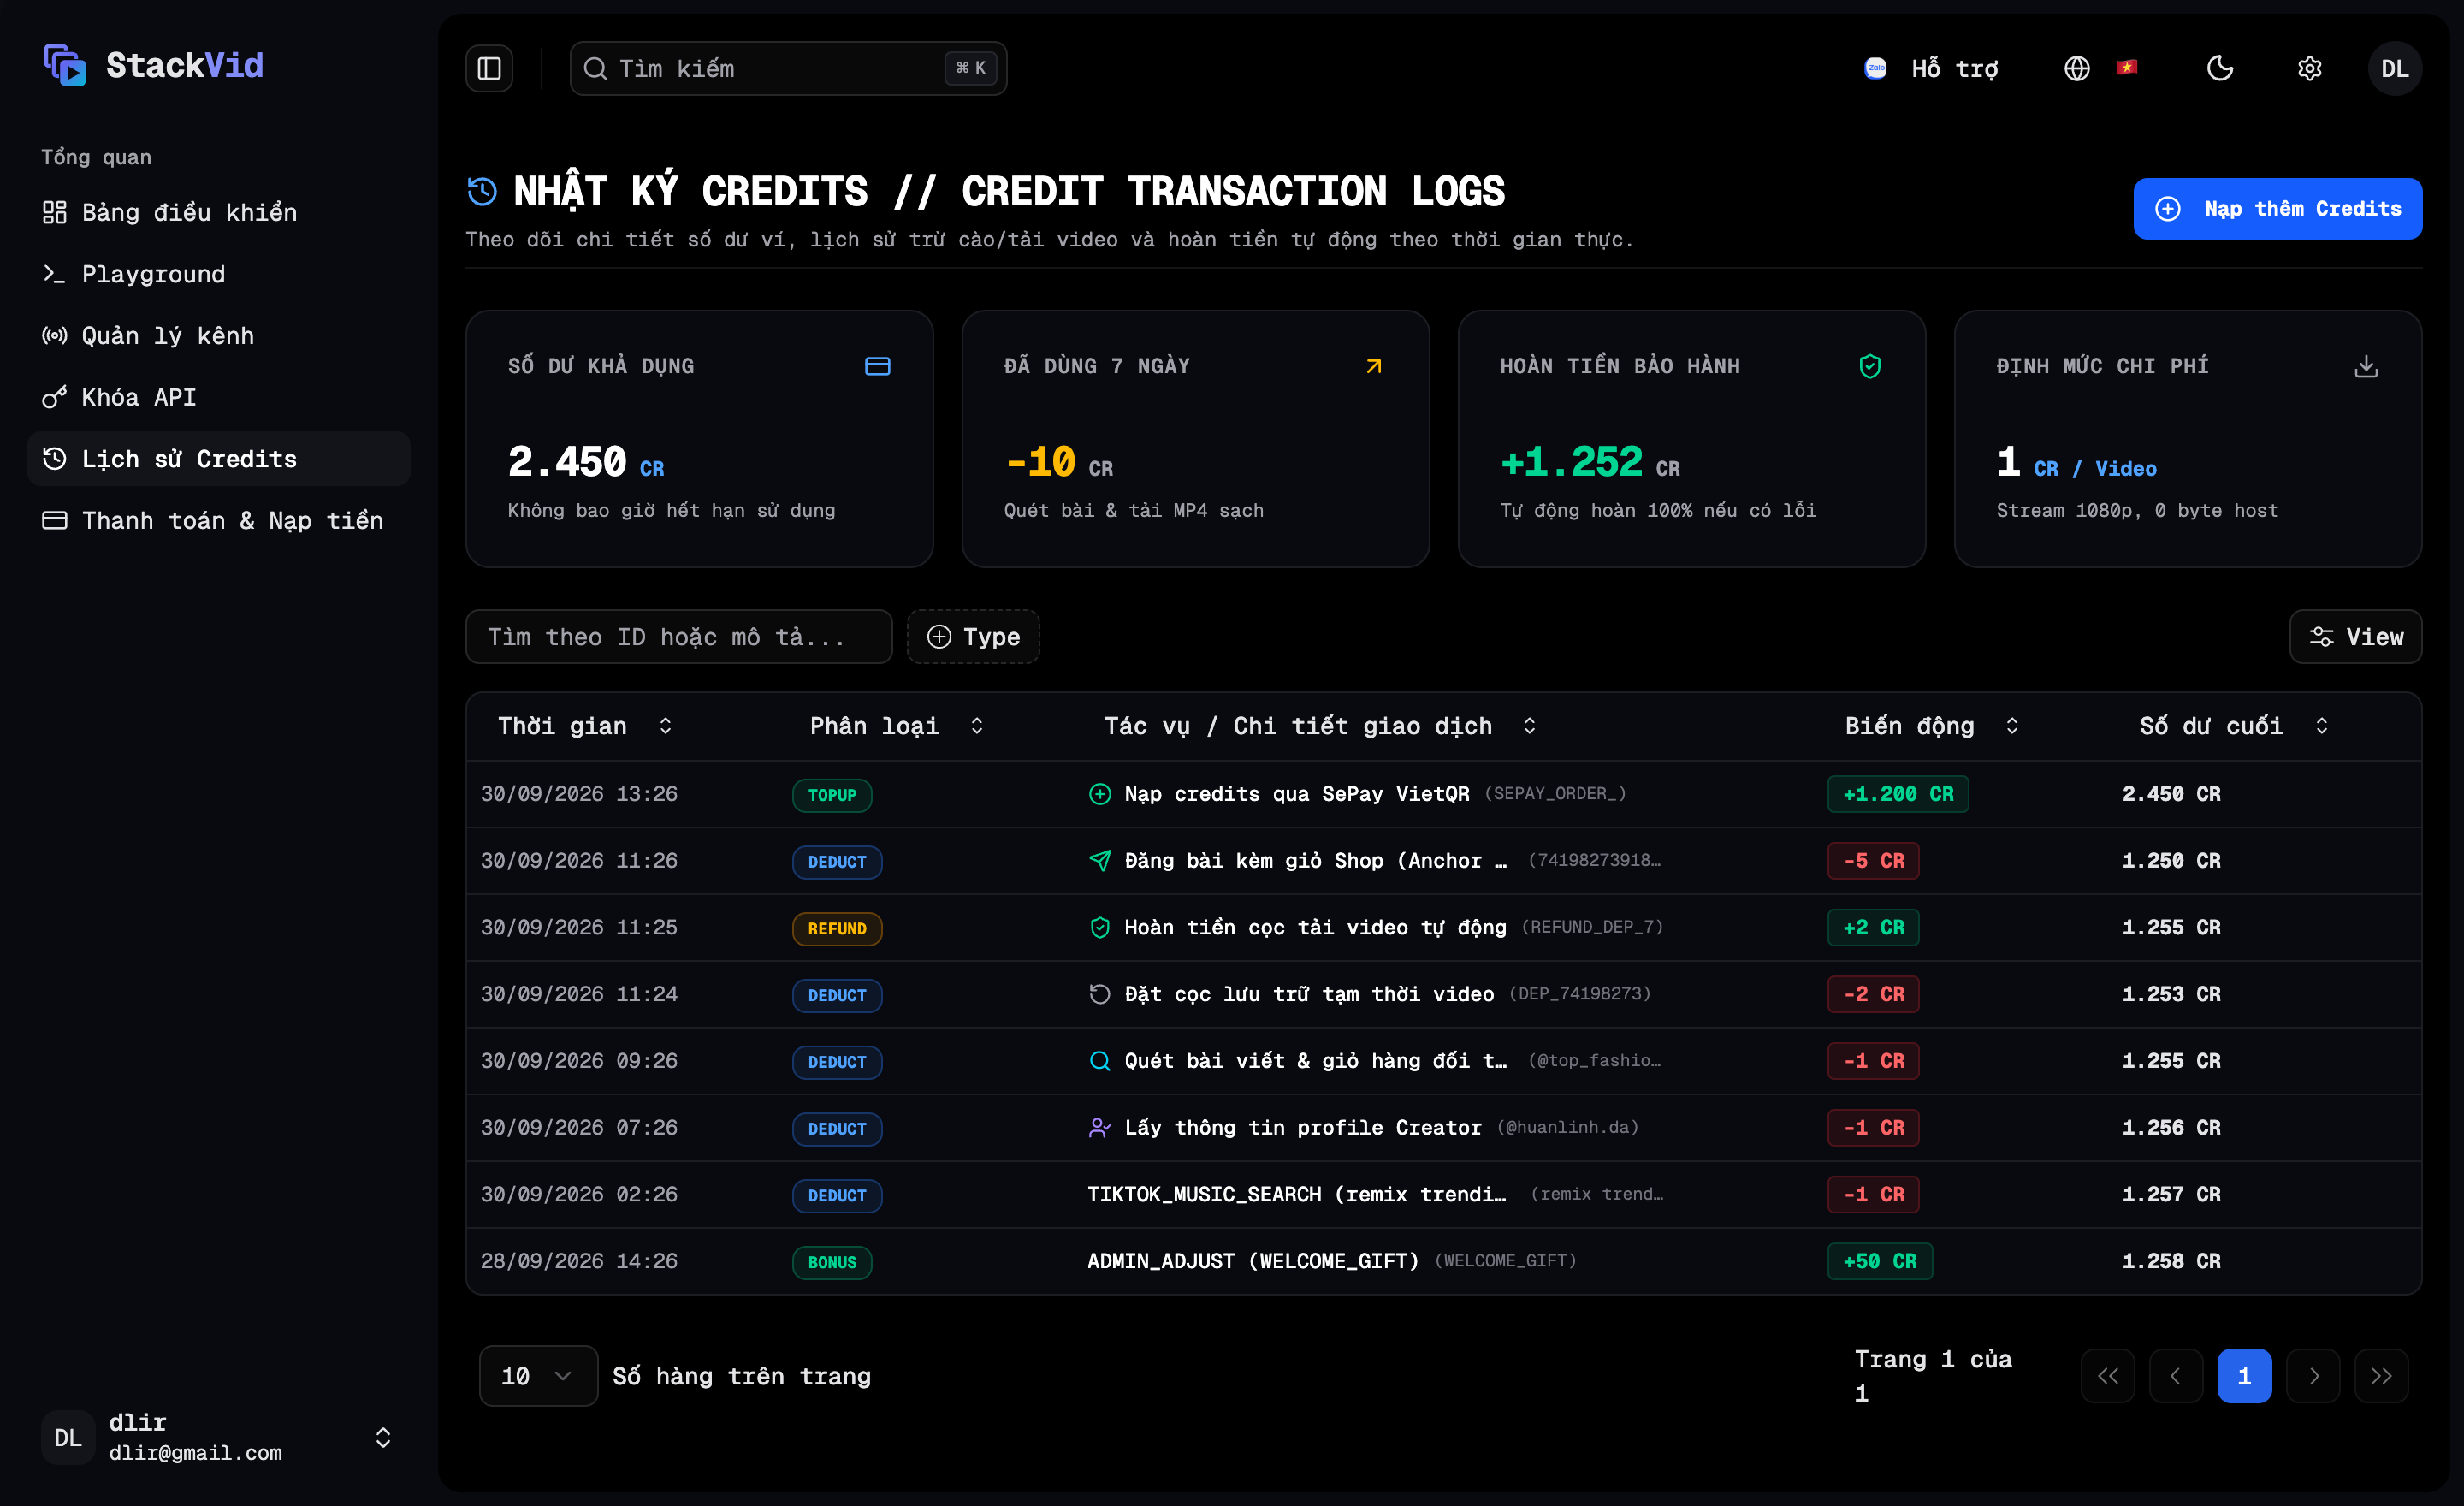Click the credits history clock icon in title

point(482,191)
